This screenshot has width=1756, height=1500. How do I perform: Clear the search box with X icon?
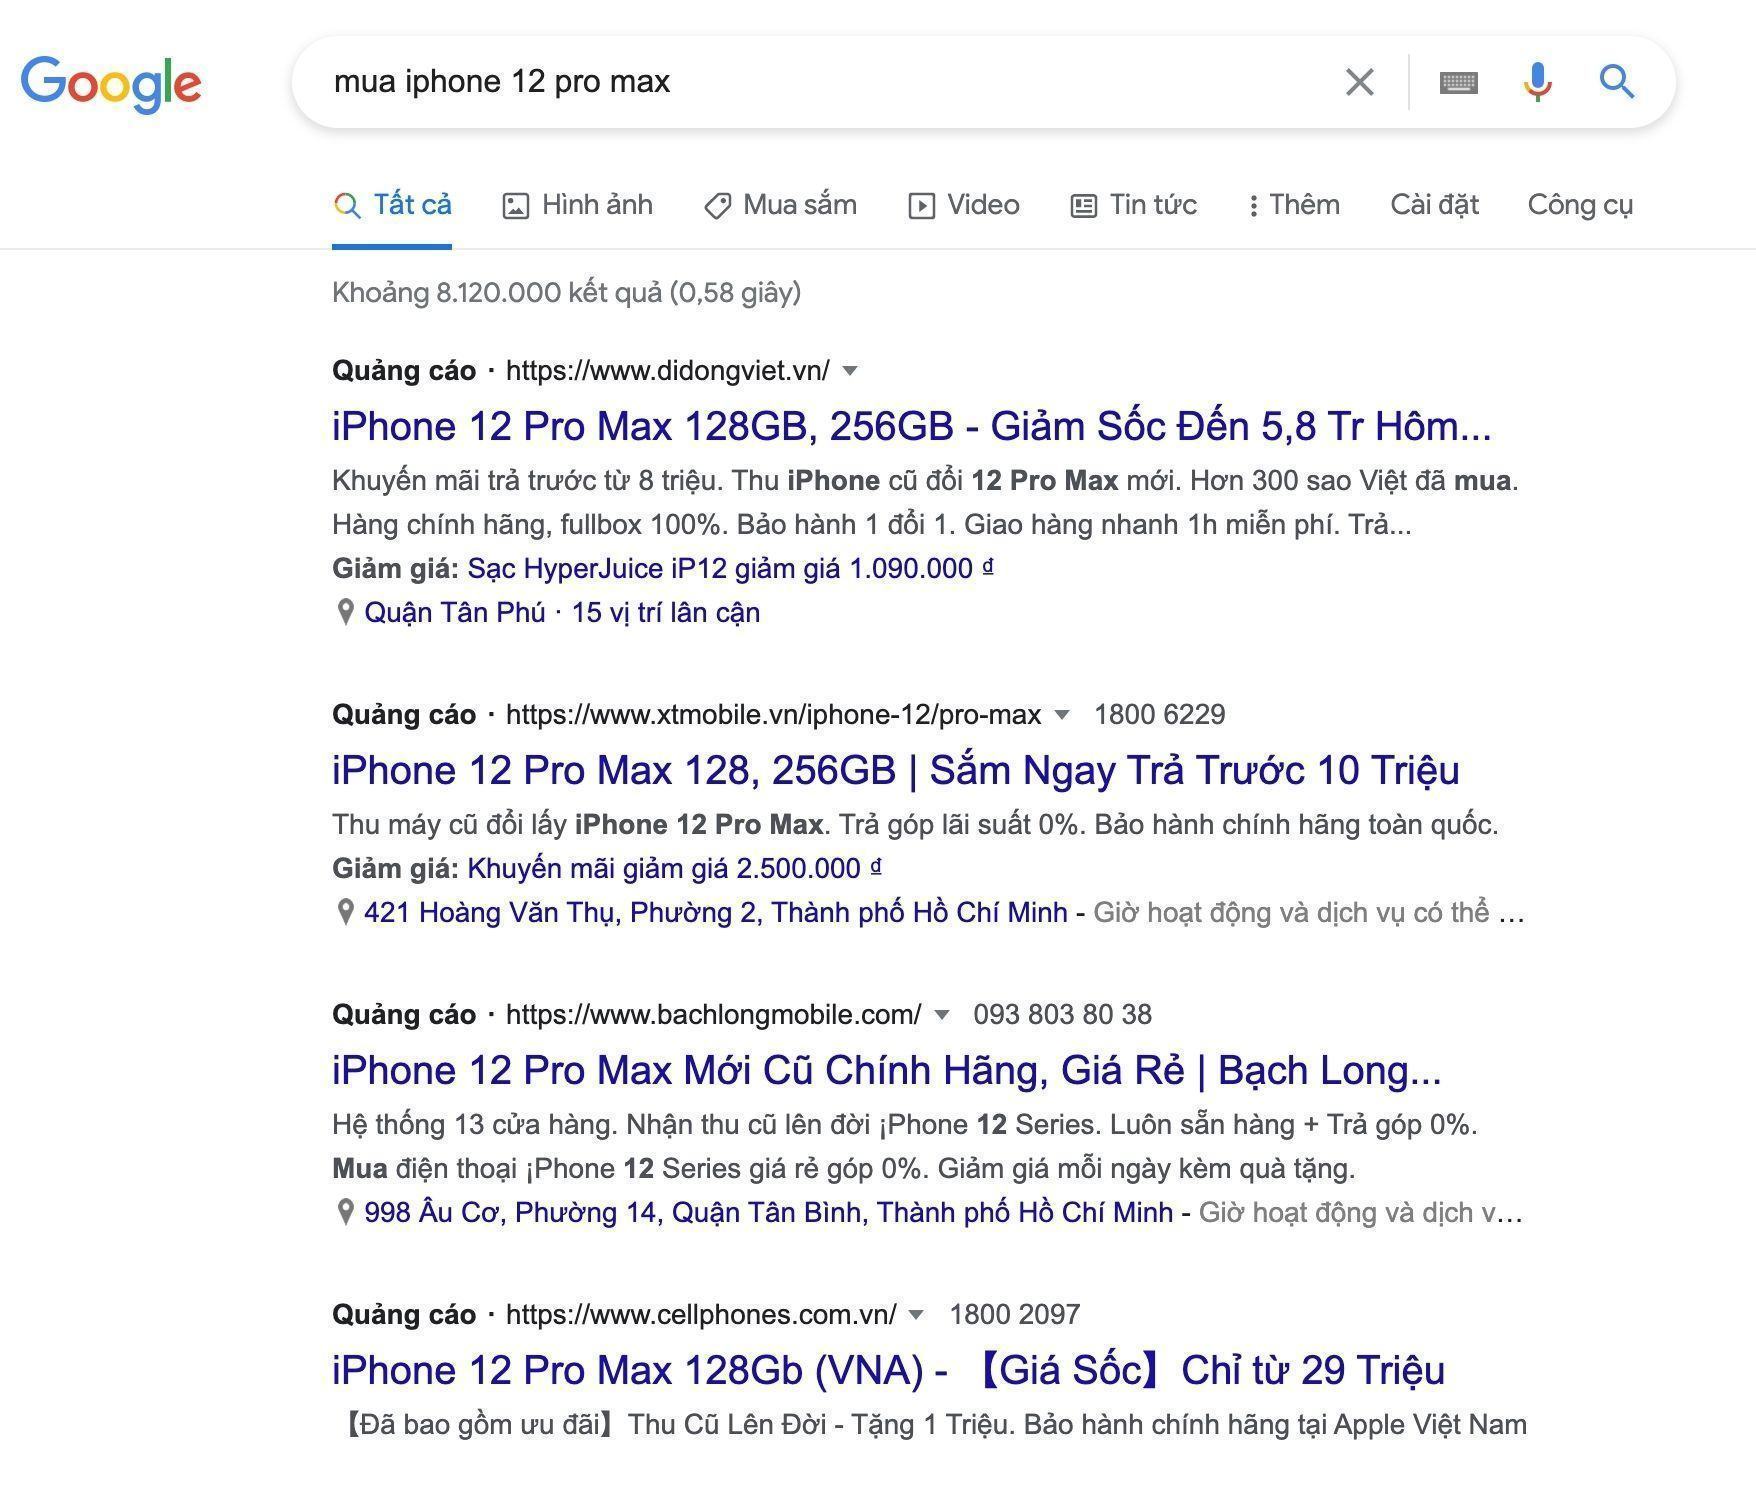pyautogui.click(x=1360, y=82)
